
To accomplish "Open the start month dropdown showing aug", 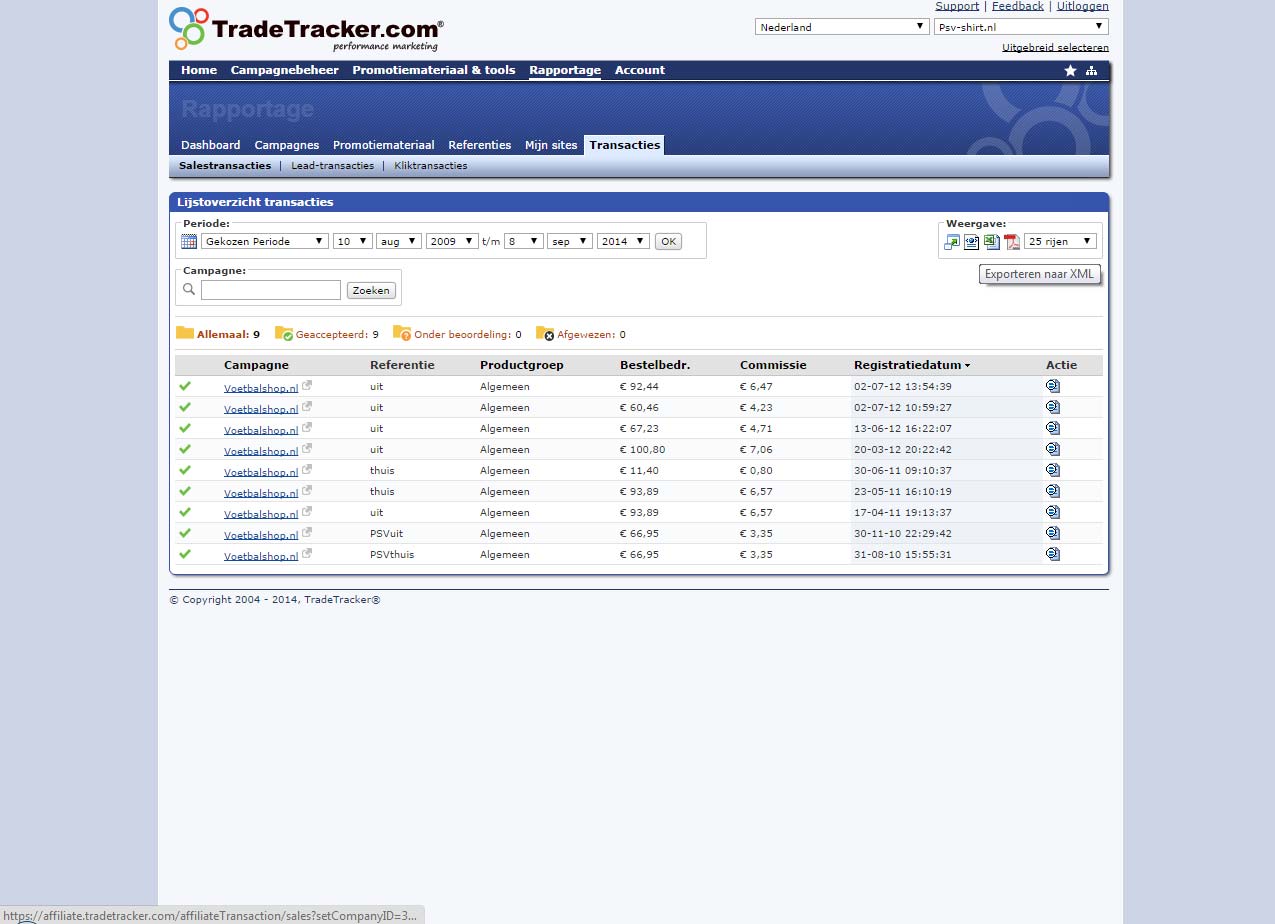I will coord(399,241).
